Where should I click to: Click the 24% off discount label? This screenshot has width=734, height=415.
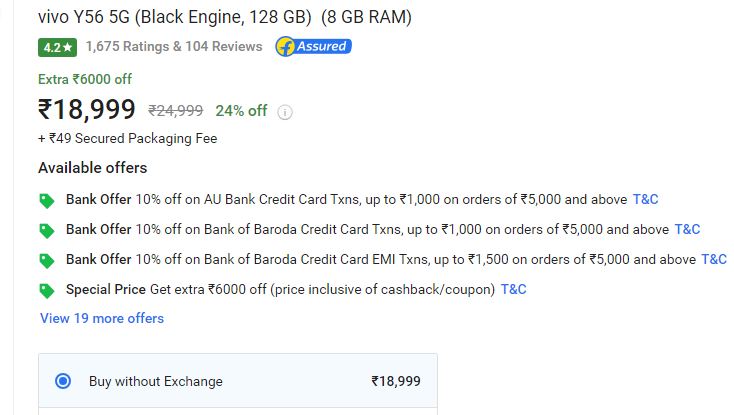pyautogui.click(x=241, y=111)
